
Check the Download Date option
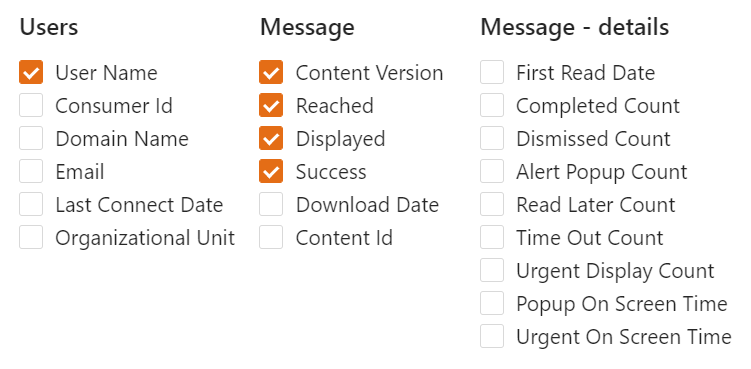pyautogui.click(x=271, y=205)
